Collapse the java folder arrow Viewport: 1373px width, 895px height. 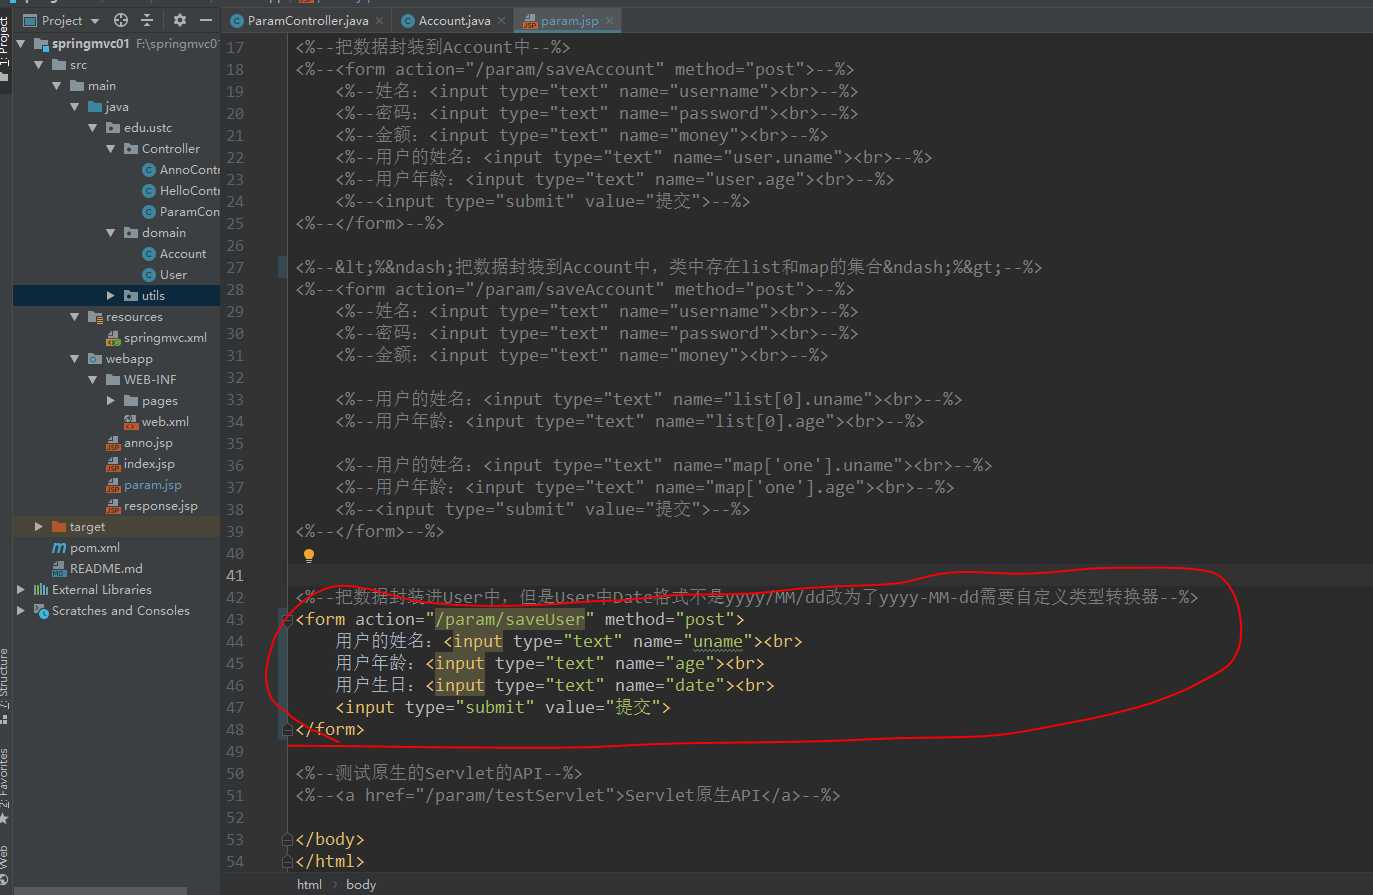click(75, 107)
